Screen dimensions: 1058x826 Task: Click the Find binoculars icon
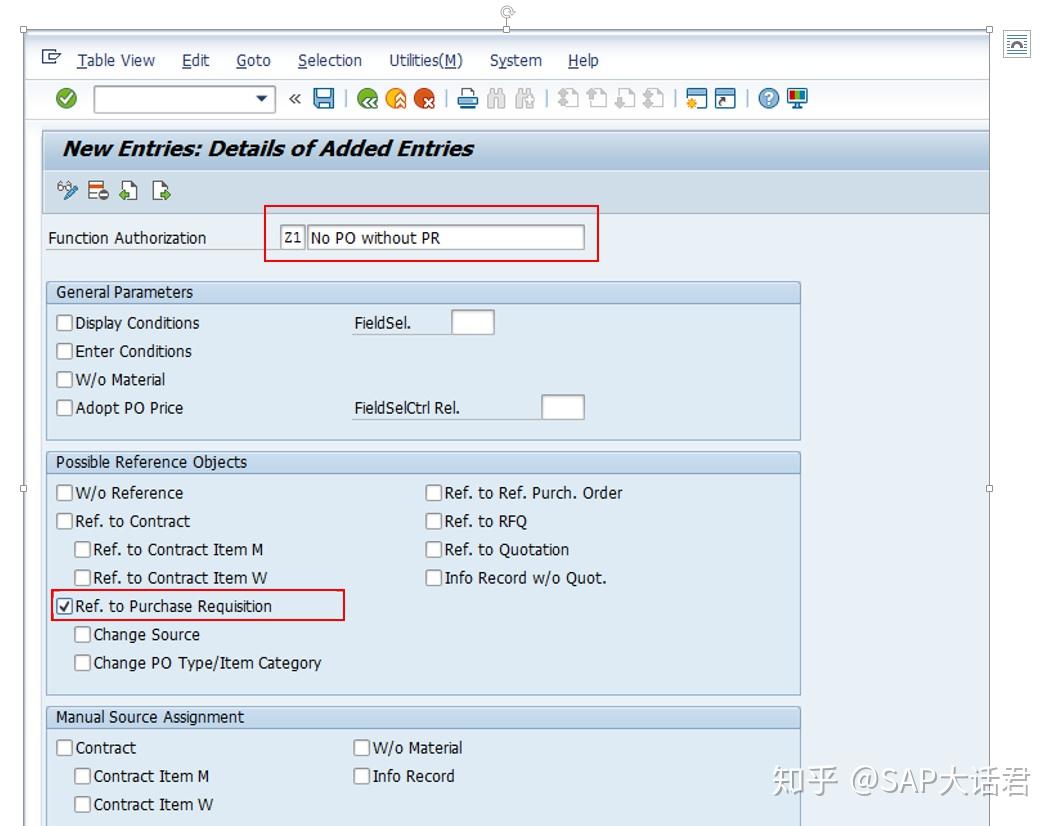496,99
